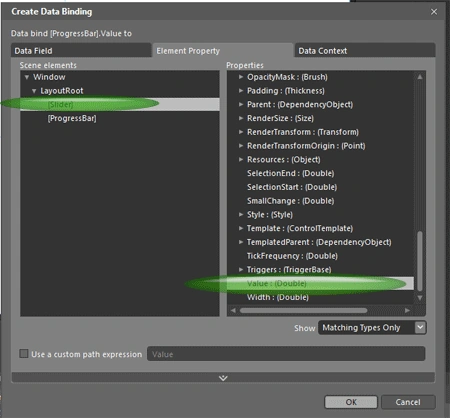450x418 pixels.
Task: Select the [ProgressBar] scene element
Action: coord(72,118)
